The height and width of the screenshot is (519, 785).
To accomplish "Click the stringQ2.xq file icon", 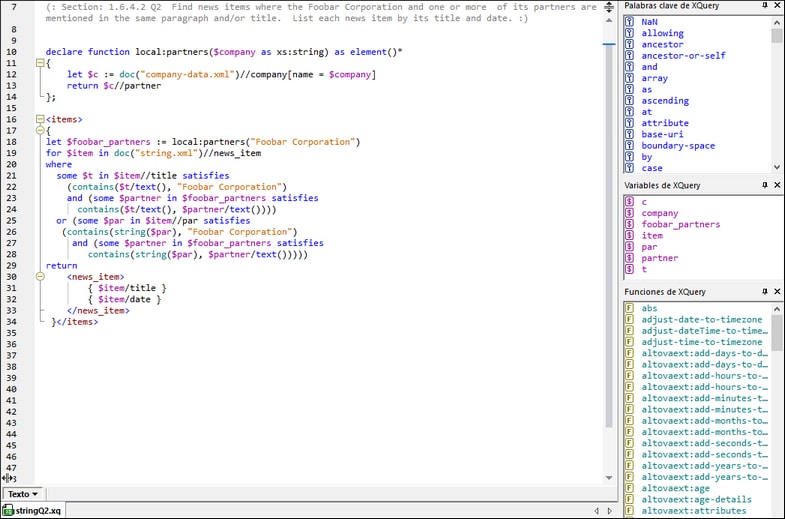I will pos(8,511).
